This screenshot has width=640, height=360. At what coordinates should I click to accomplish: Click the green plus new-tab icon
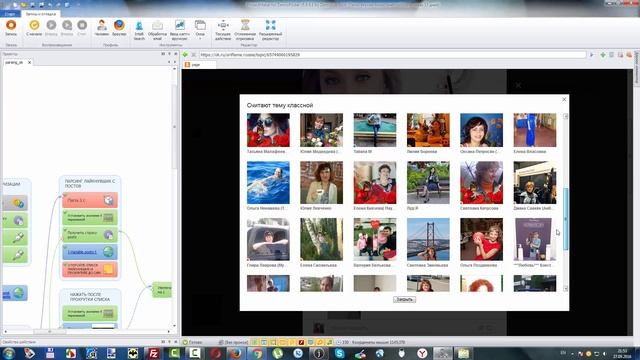(x=603, y=55)
